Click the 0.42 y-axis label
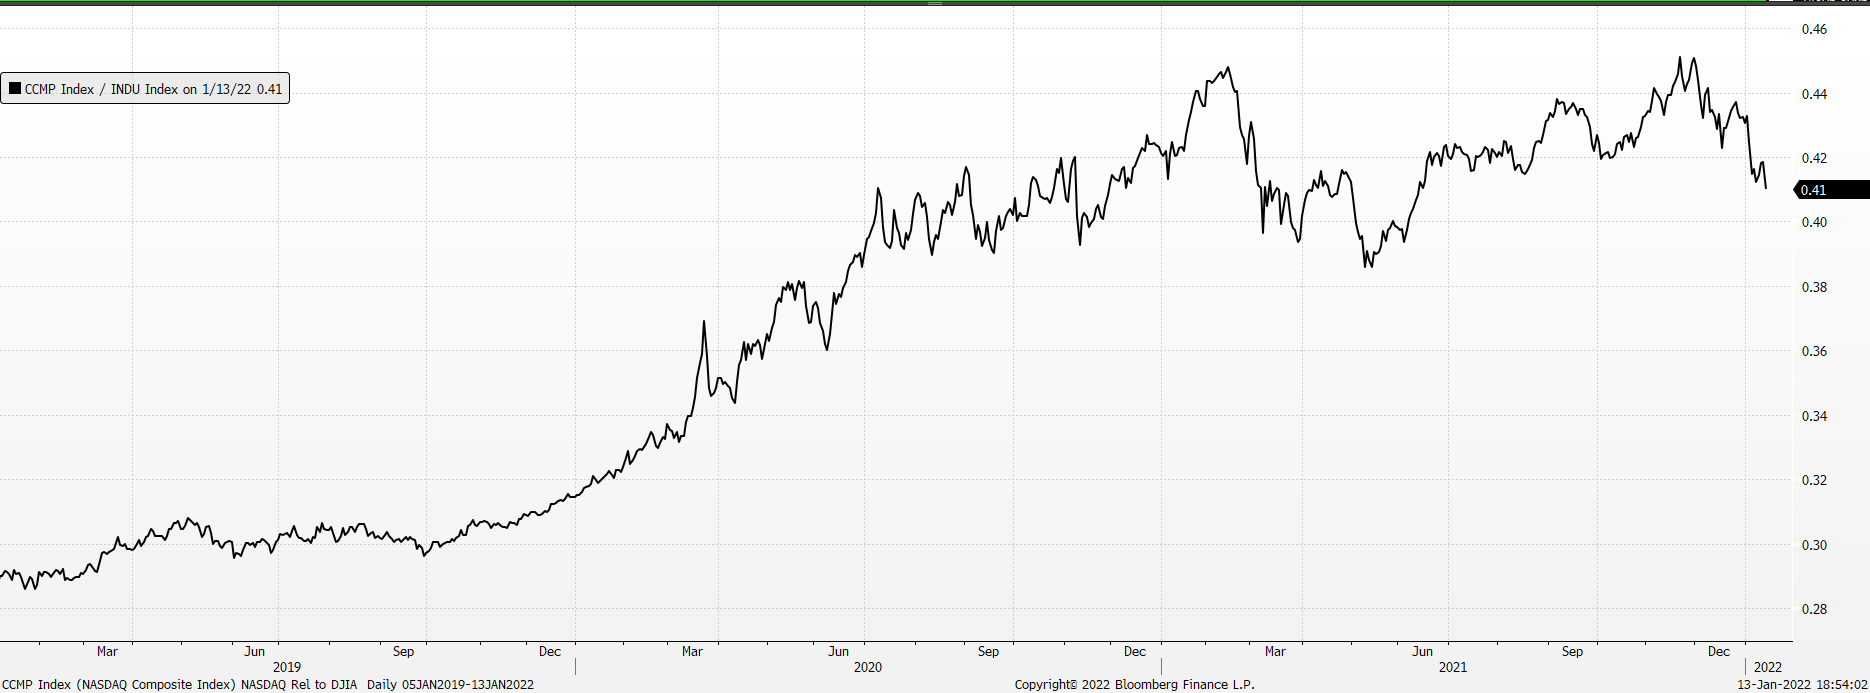The height and width of the screenshot is (693, 1870). [1814, 158]
